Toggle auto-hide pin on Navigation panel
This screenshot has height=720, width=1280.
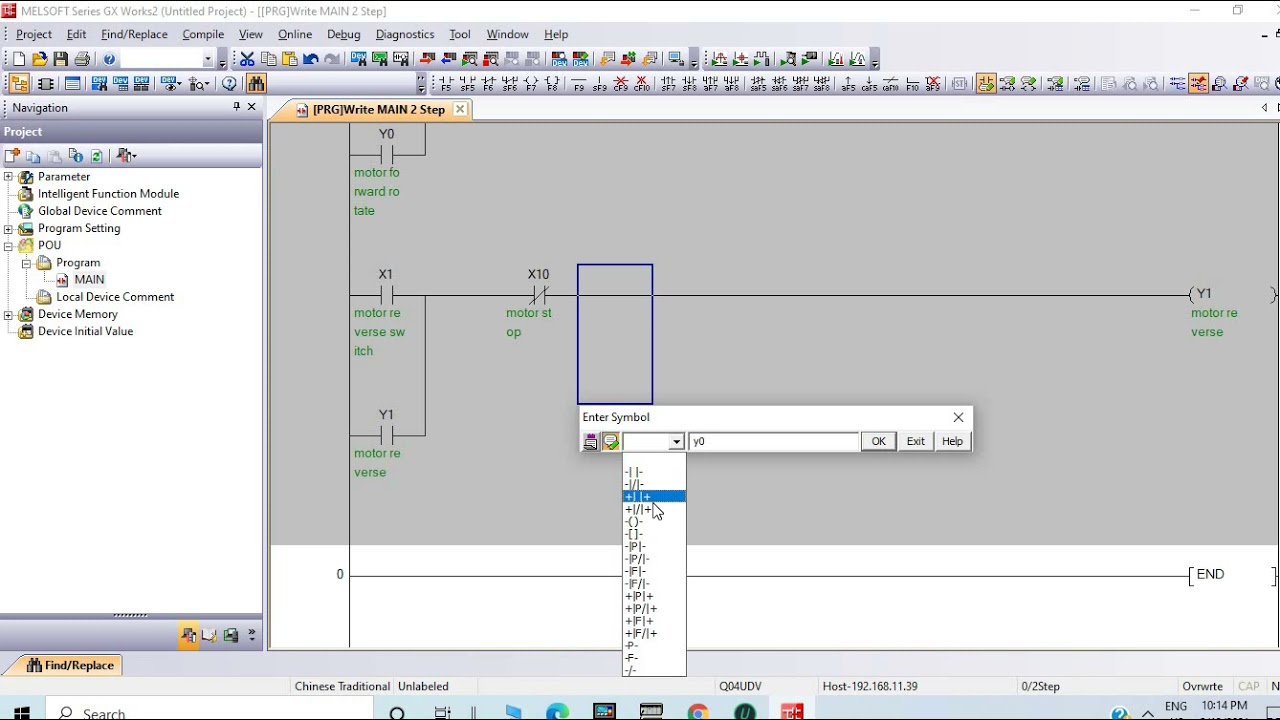[237, 107]
